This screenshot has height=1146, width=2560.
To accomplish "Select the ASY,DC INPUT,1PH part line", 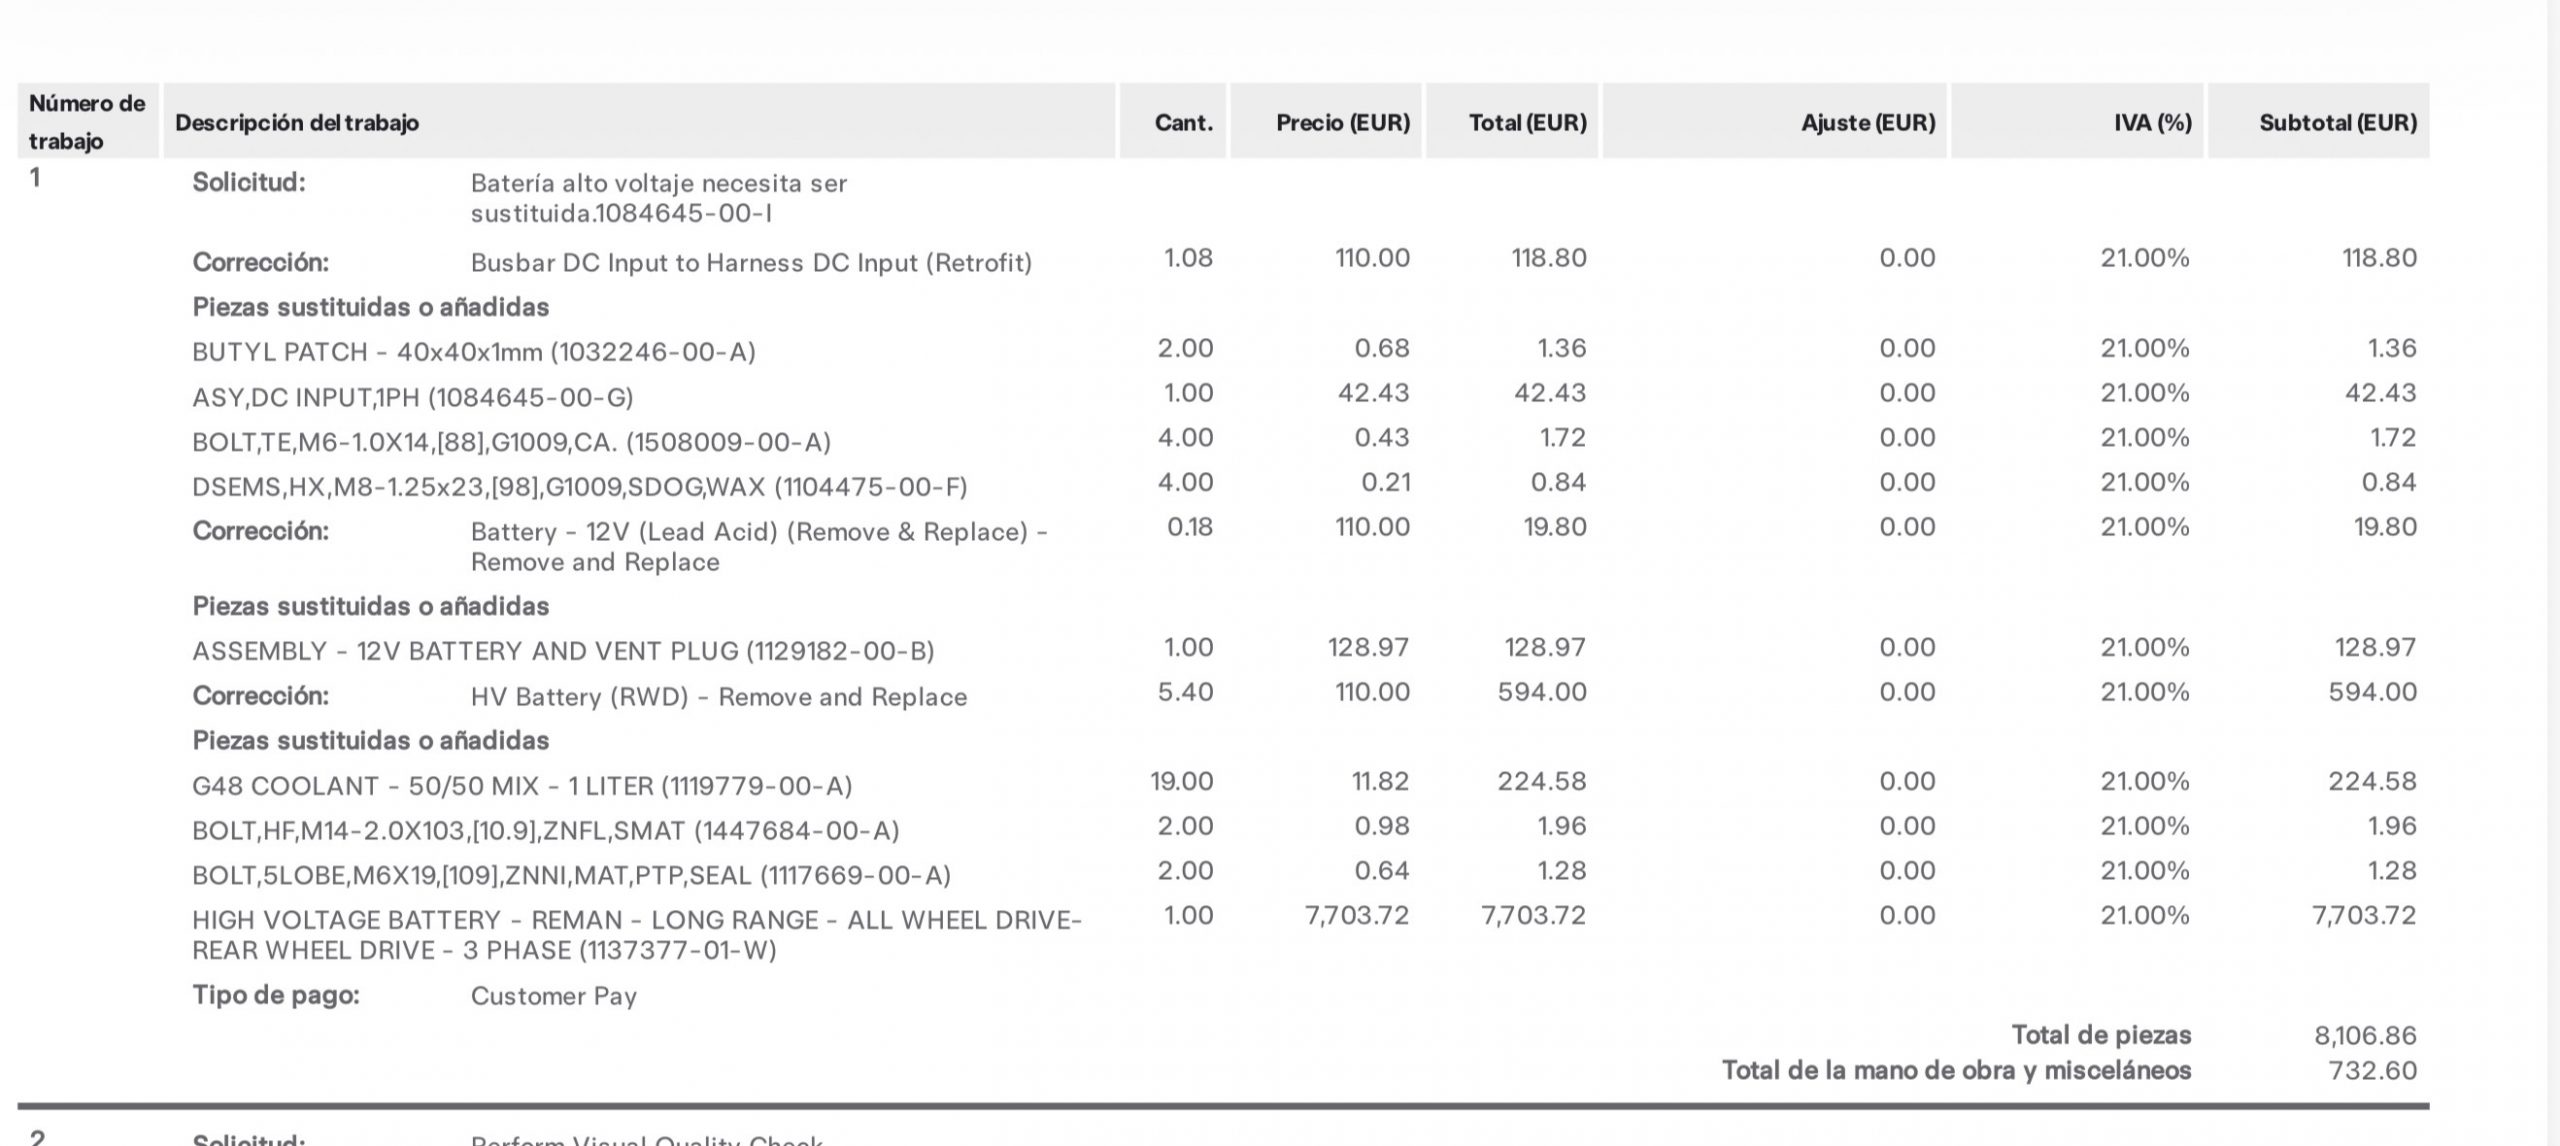I will (x=412, y=397).
